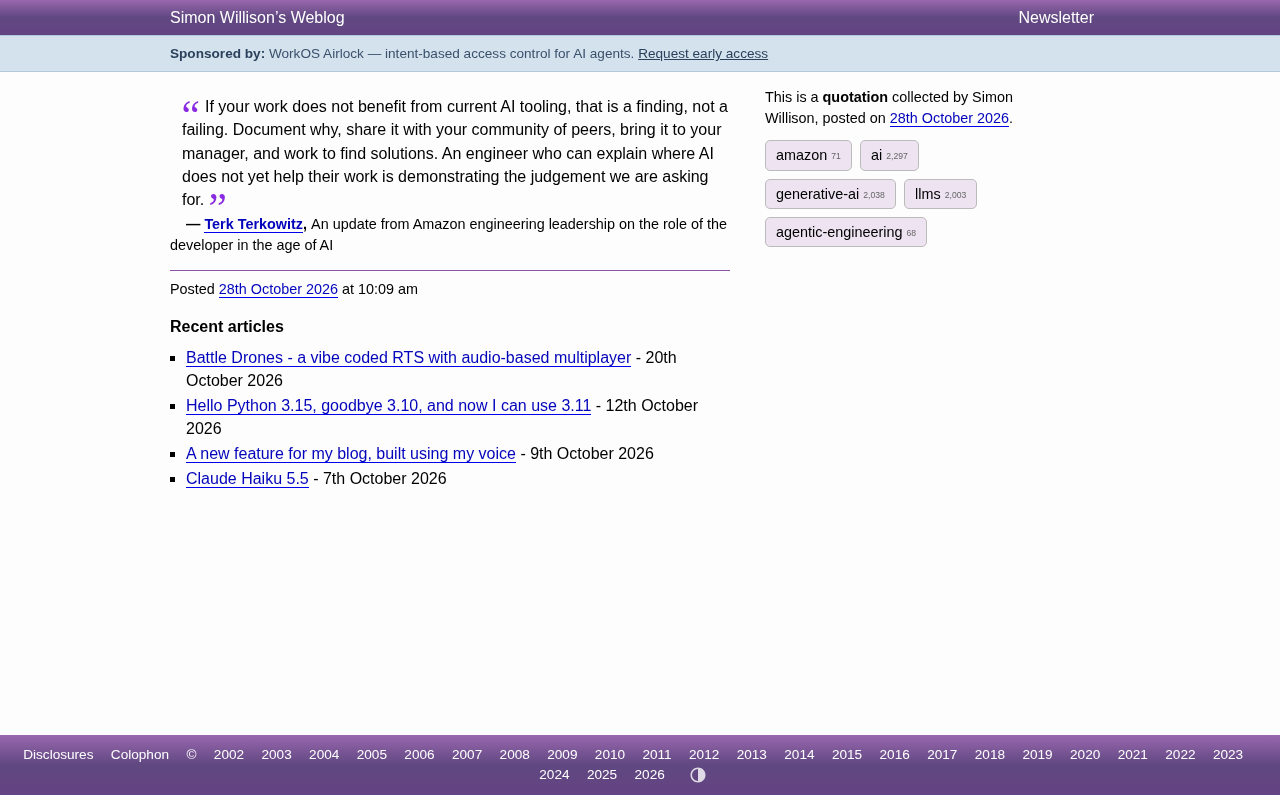Toggle the dark/light theme icon in footer
This screenshot has height=800, width=1280.
698,775
